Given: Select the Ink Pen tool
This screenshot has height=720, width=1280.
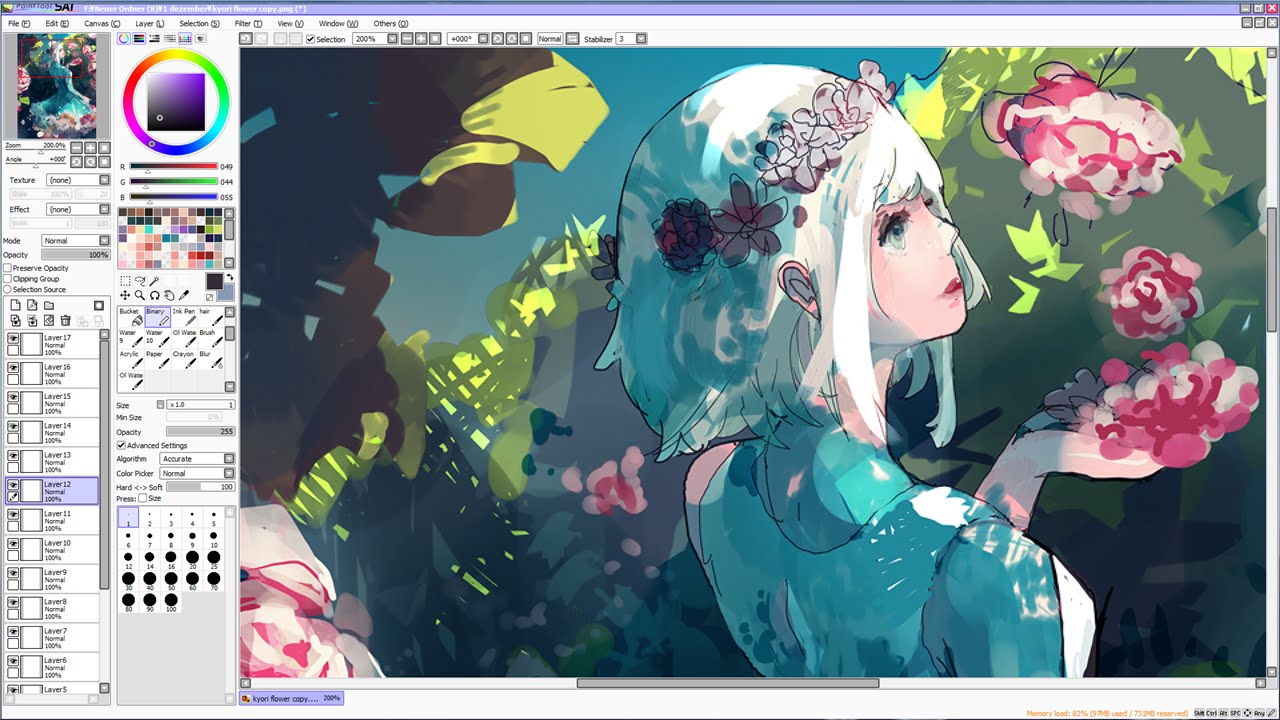Looking at the screenshot, I should coord(183,317).
